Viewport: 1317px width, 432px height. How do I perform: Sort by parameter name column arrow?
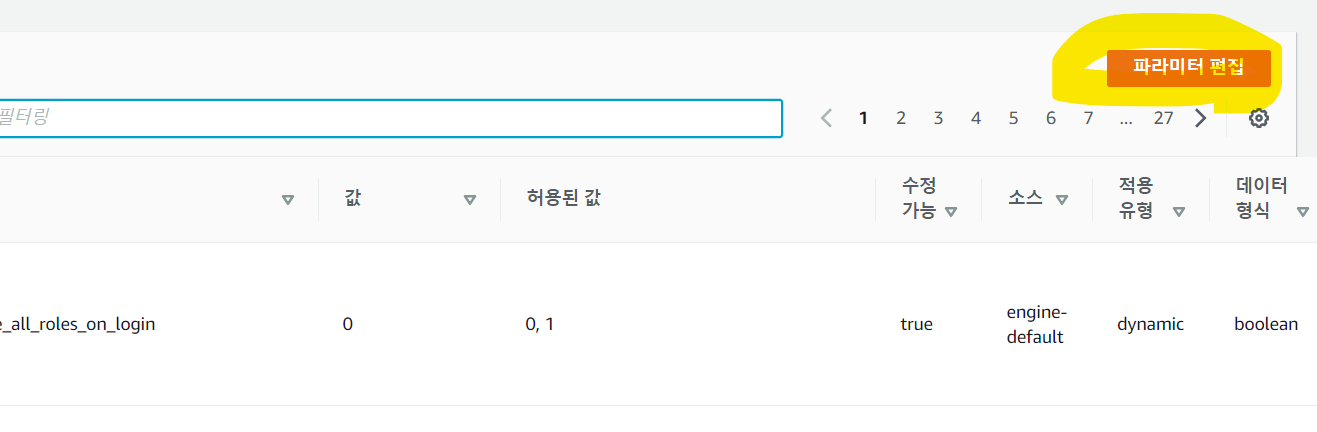(x=288, y=199)
